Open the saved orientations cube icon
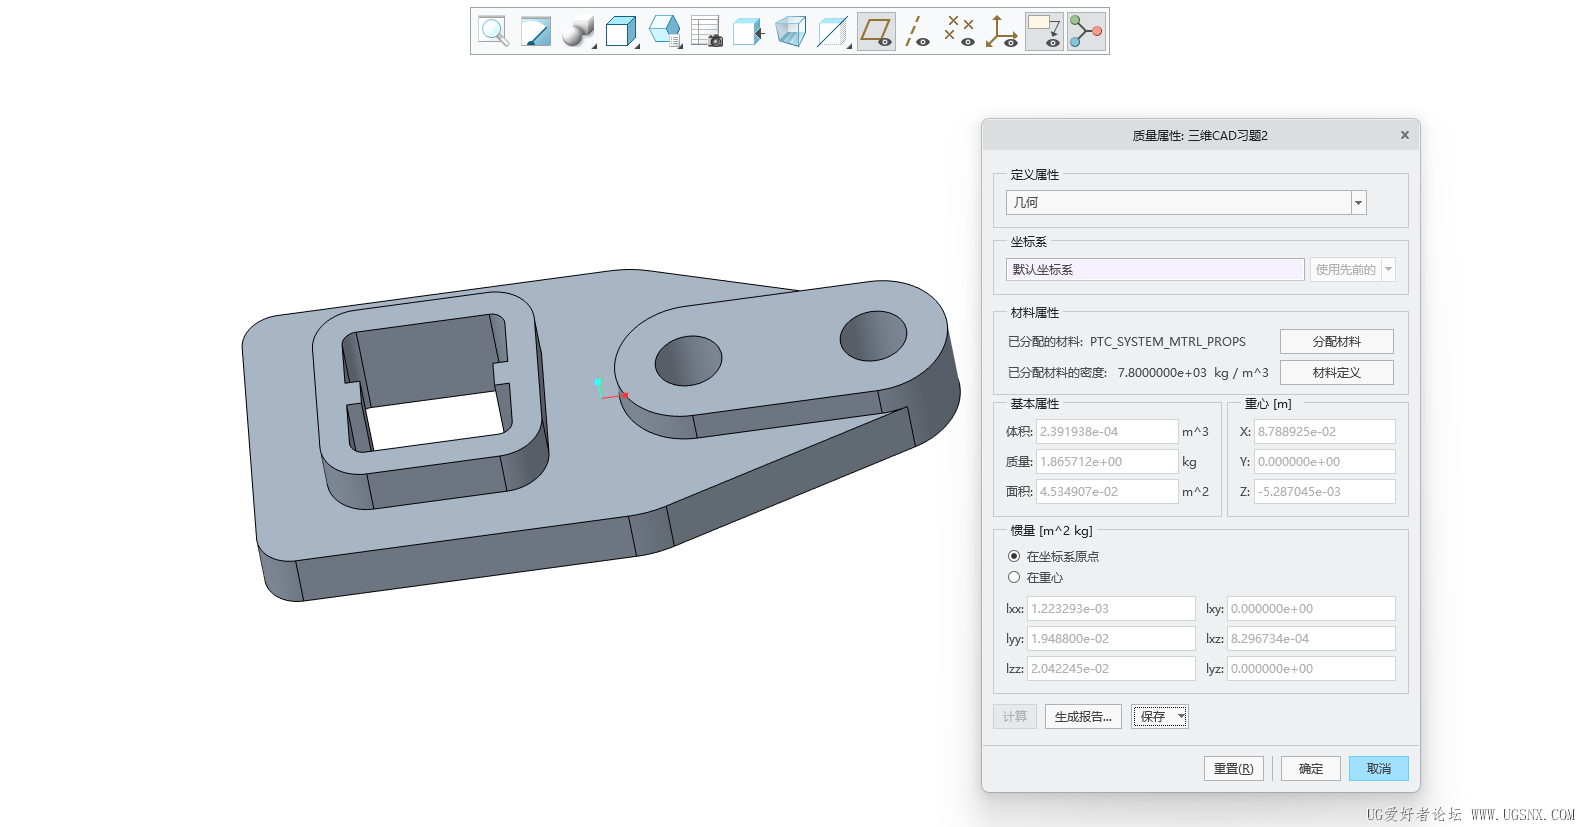 [621, 31]
